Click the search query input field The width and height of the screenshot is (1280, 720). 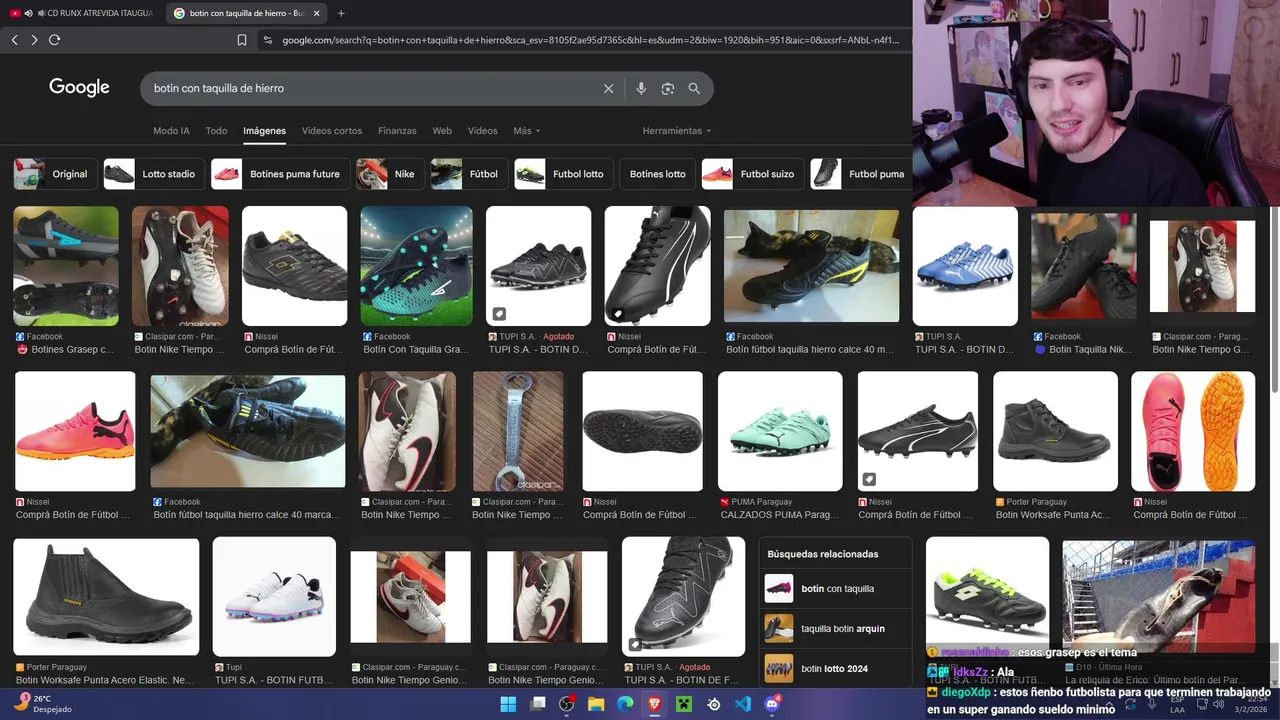[370, 88]
